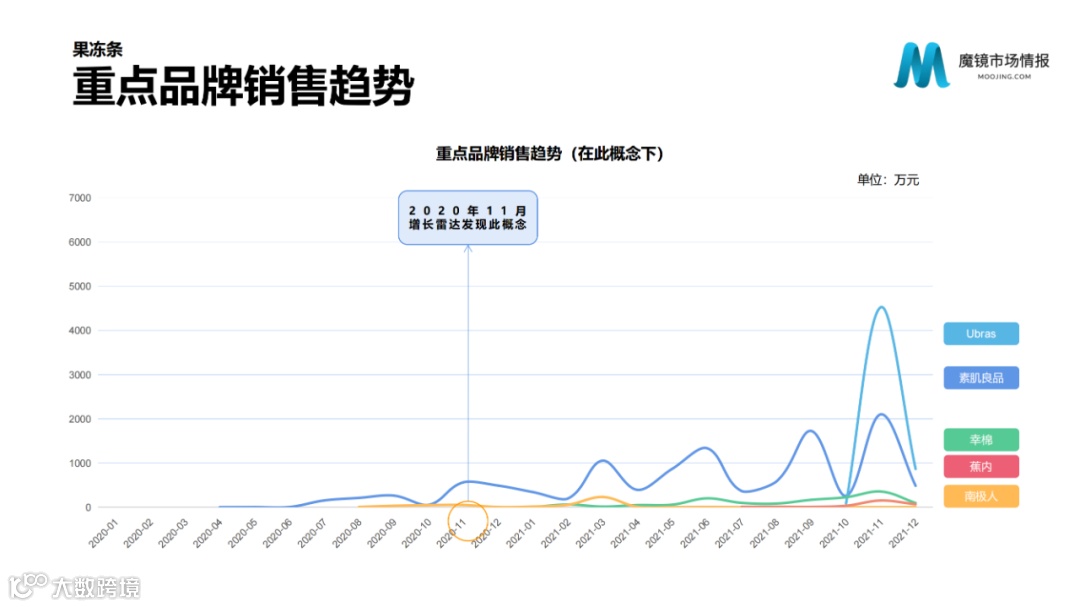Image resolution: width=1080 pixels, height=607 pixels.
Task: Click the 素肌良品 legend label
Action: coord(981,378)
